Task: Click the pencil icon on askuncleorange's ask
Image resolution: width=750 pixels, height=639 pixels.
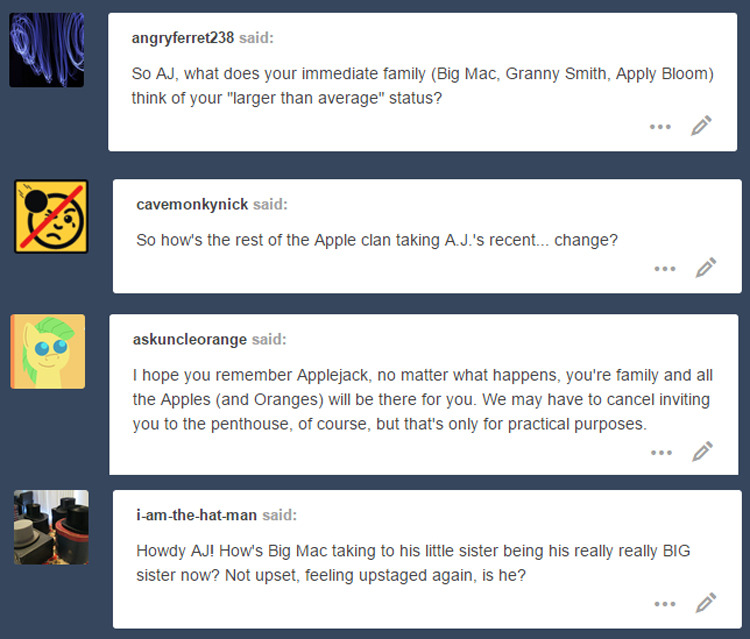Action: pos(703,452)
